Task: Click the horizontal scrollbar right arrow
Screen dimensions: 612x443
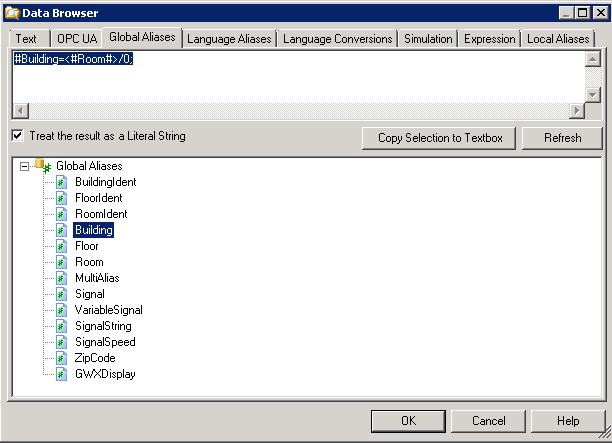Action: tap(575, 110)
